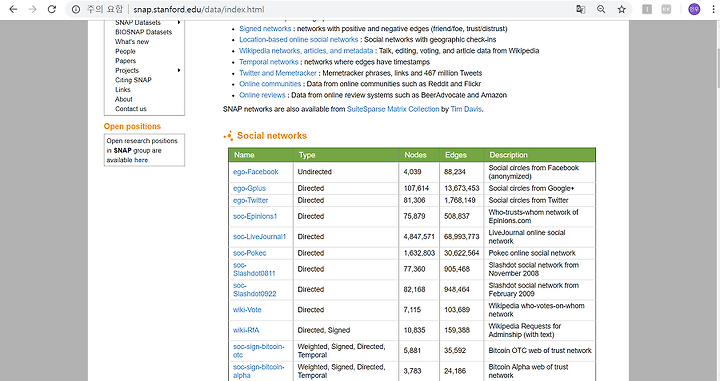Expand the SNAP Datasets submenu arrow
Screen dimensions: 720x381
point(179,22)
